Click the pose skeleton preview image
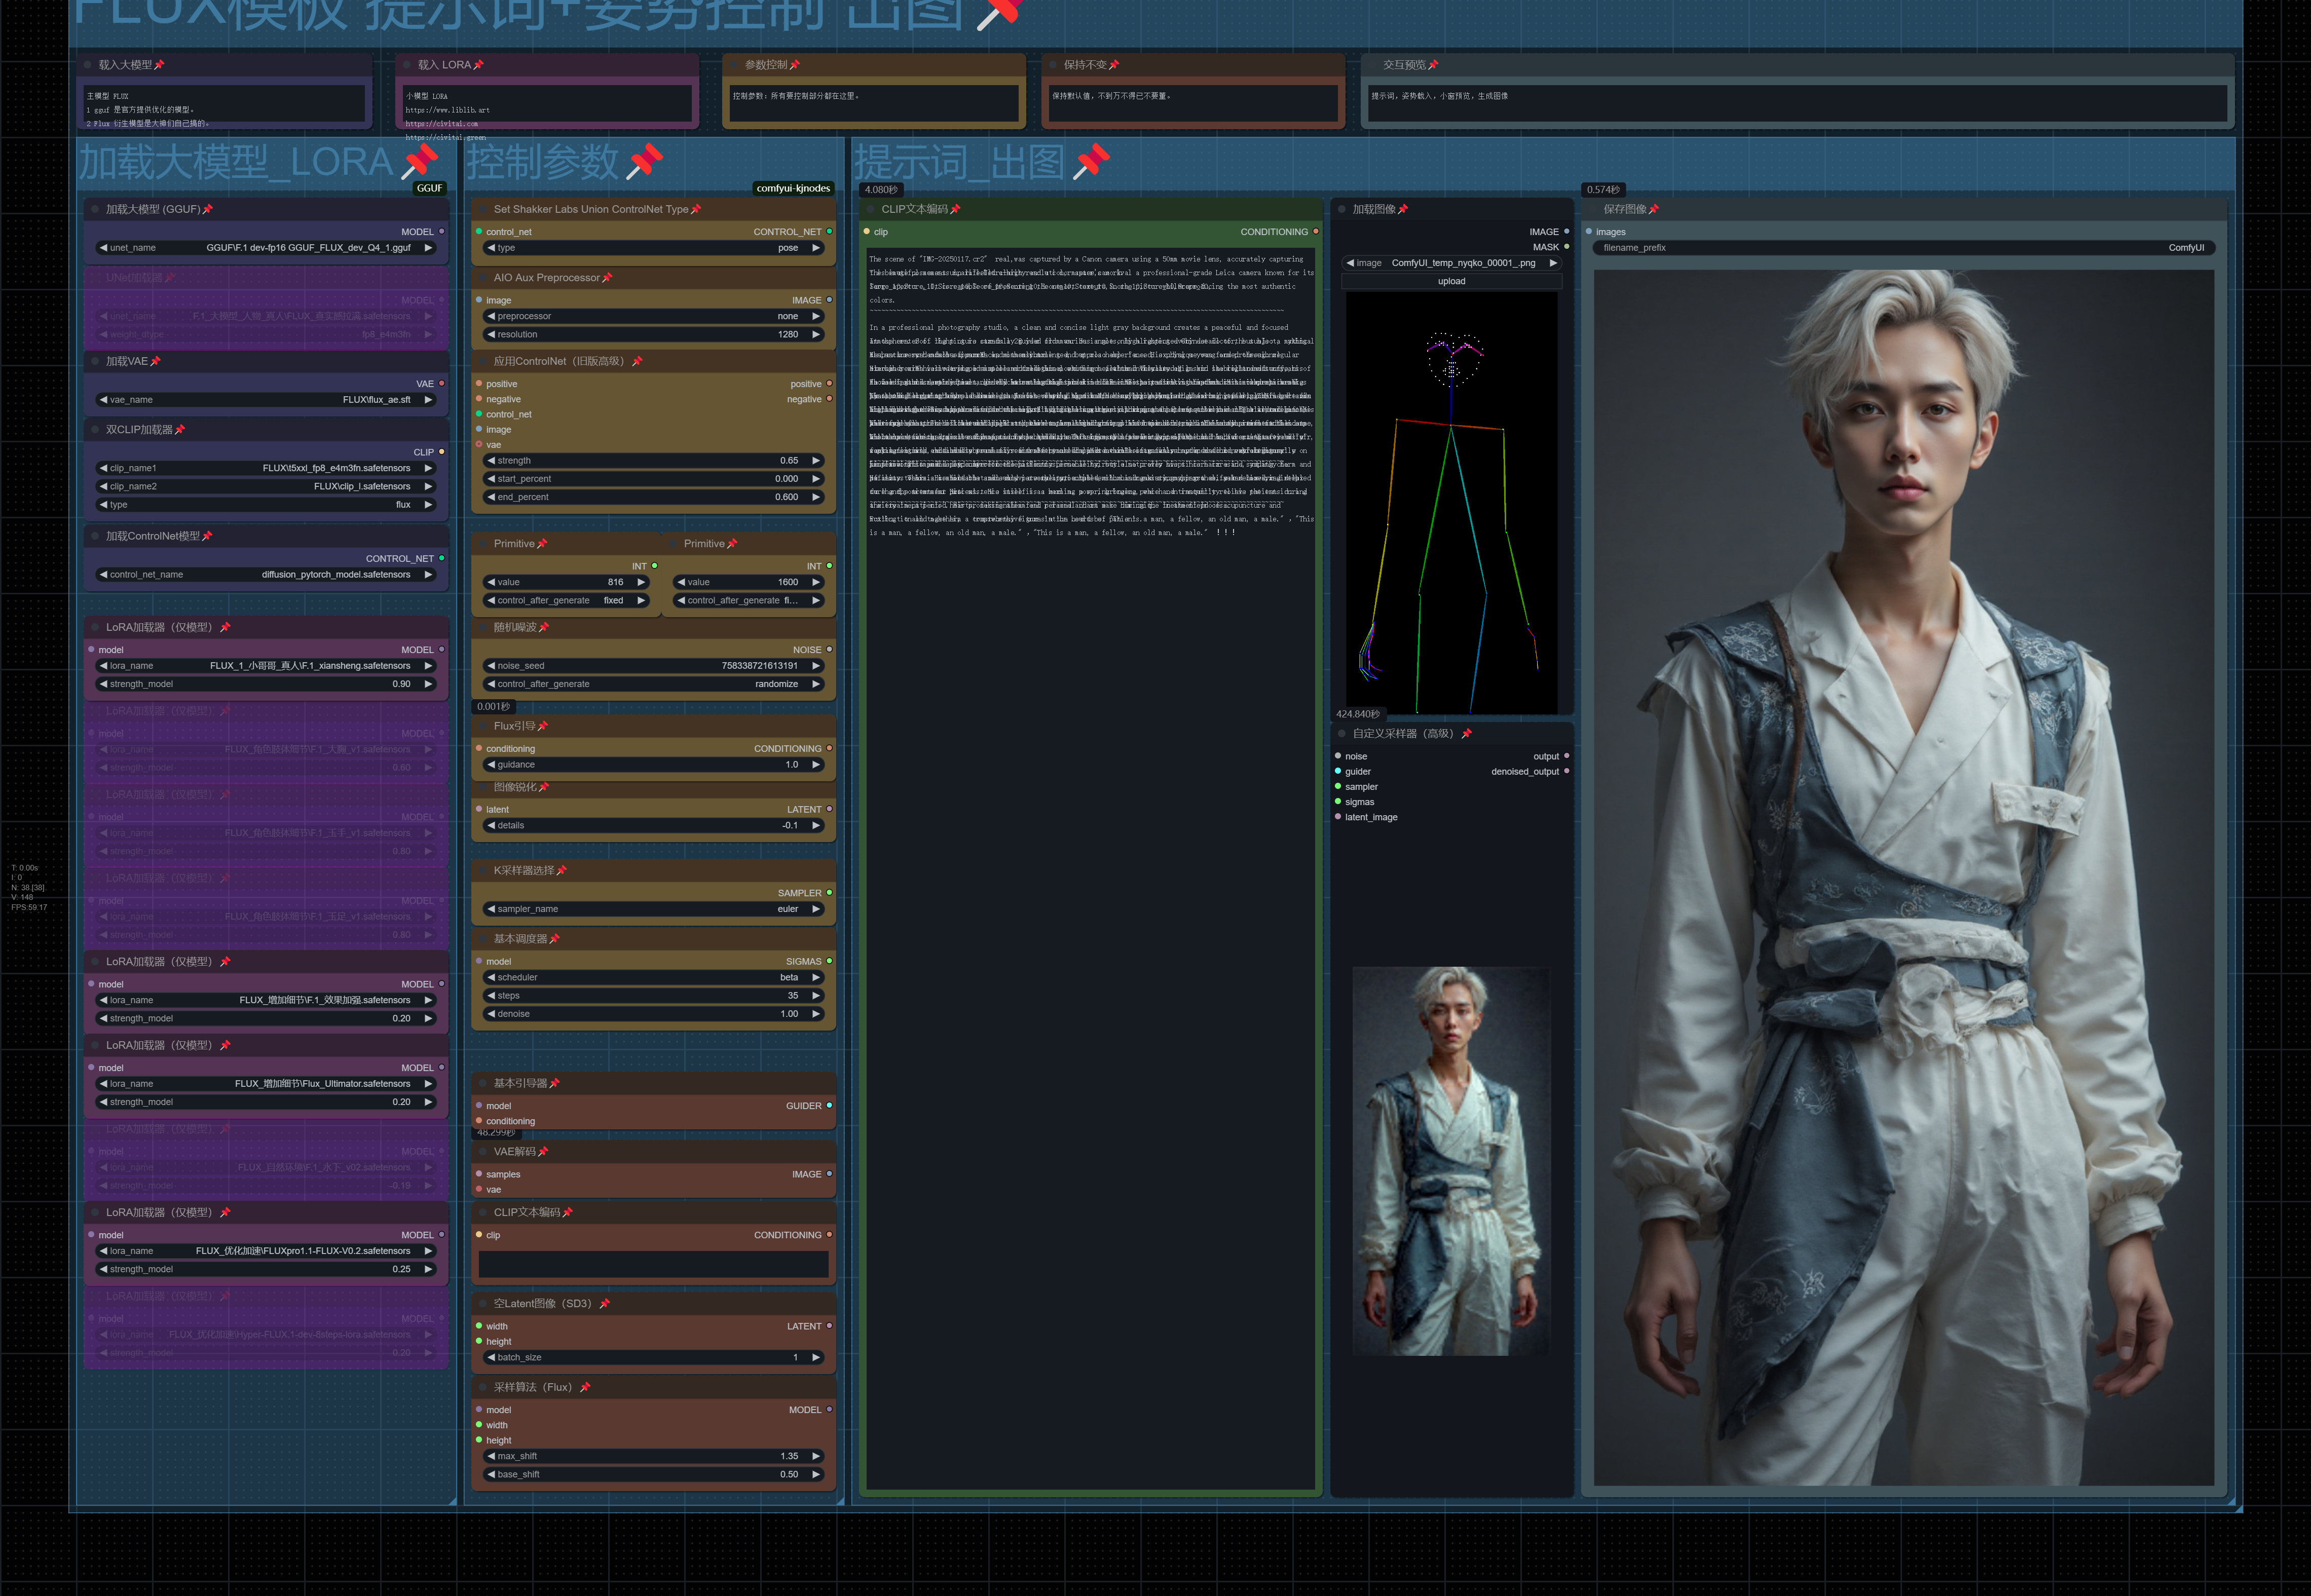The height and width of the screenshot is (1596, 2311). point(1451,502)
